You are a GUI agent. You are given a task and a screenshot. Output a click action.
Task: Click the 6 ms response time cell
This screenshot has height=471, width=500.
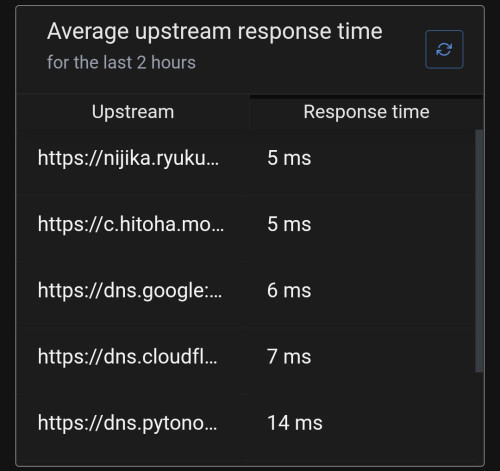(x=289, y=291)
